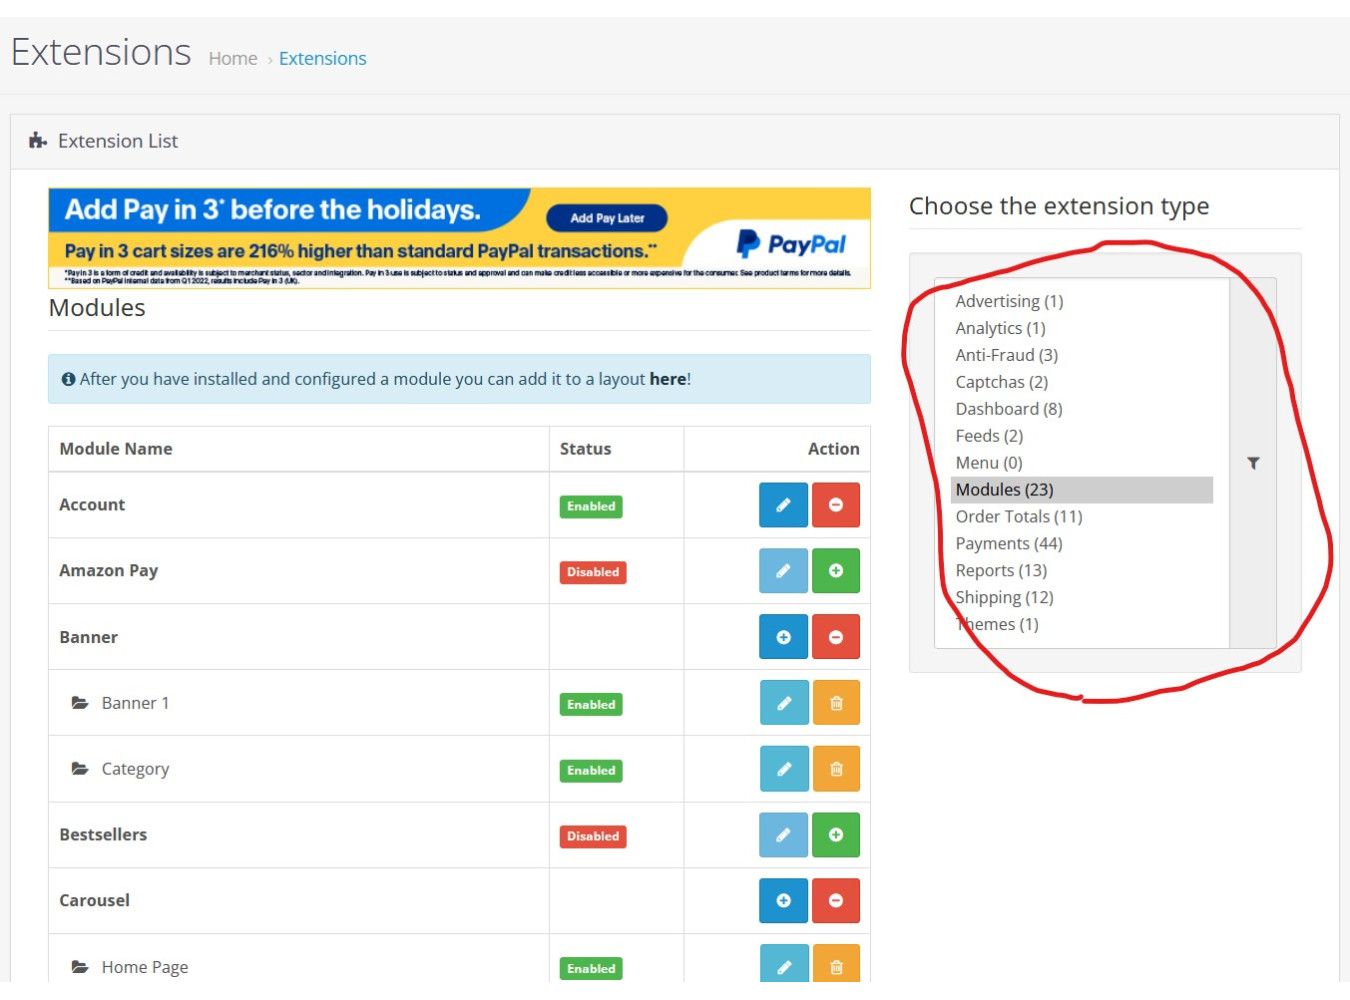The height and width of the screenshot is (1000, 1350).
Task: Click the Extensions breadcrumb link
Action: coord(322,59)
